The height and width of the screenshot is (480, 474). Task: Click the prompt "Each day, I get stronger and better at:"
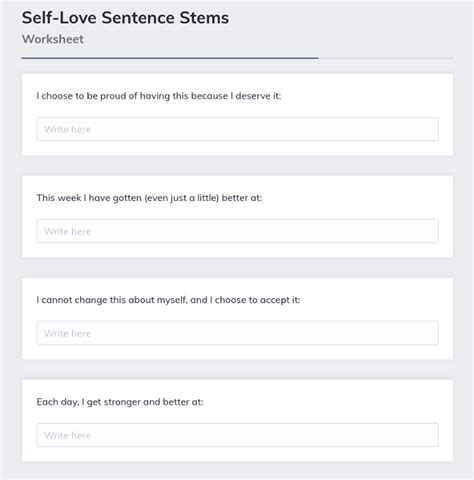120,402
